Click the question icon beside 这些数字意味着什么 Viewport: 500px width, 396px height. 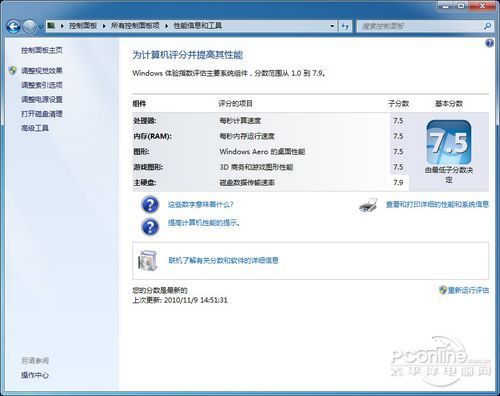point(150,204)
